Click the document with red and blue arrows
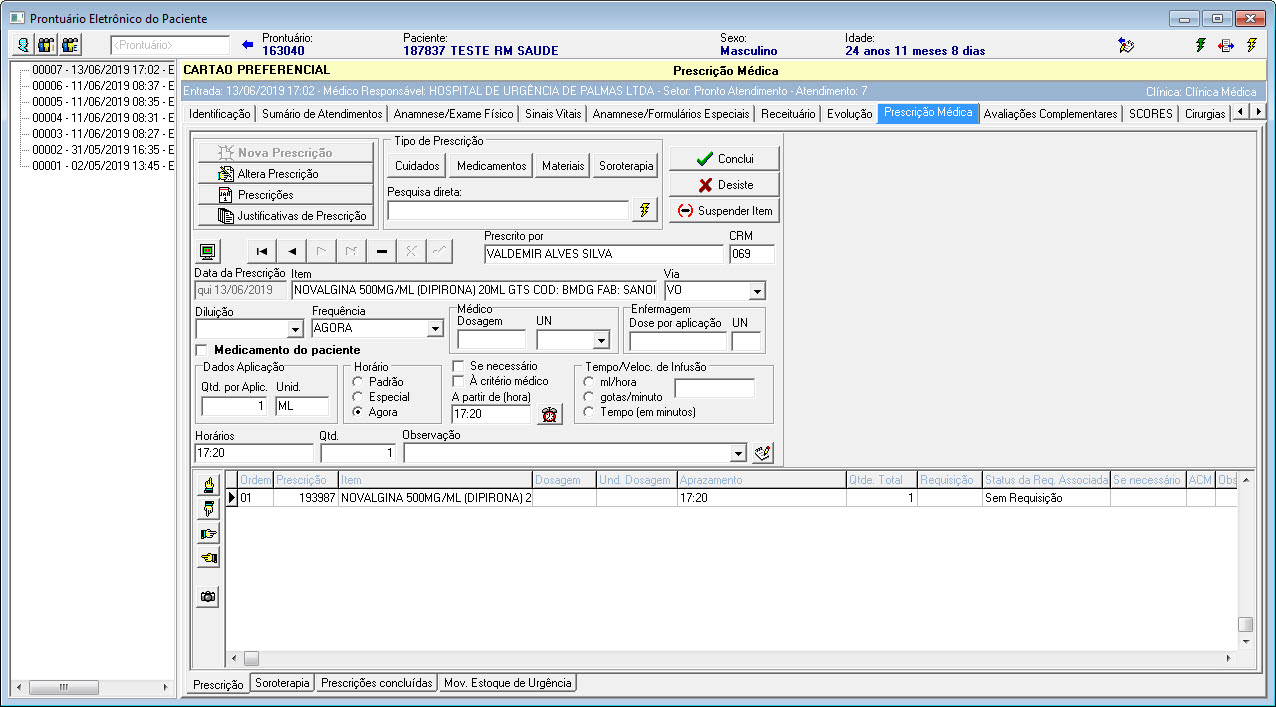1276x707 pixels. (1226, 45)
